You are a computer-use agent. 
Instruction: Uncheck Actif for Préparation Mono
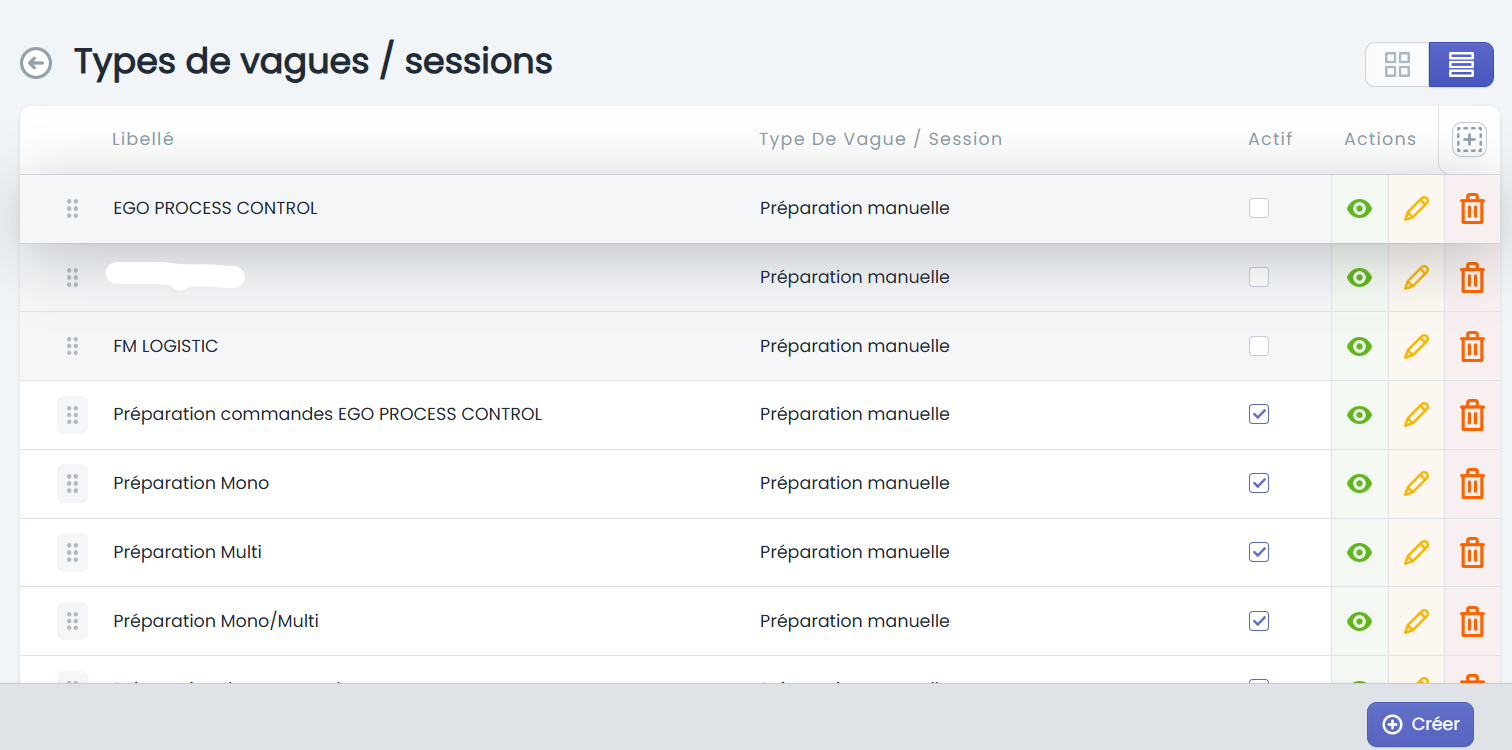click(x=1259, y=483)
